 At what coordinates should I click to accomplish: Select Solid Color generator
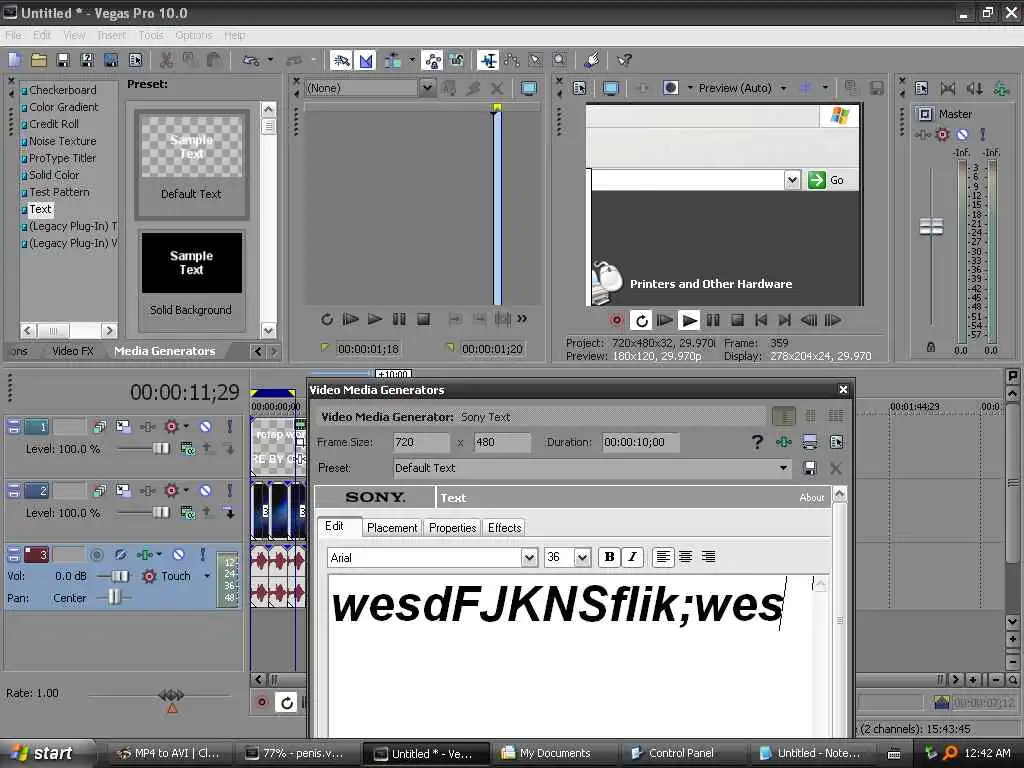click(x=54, y=175)
